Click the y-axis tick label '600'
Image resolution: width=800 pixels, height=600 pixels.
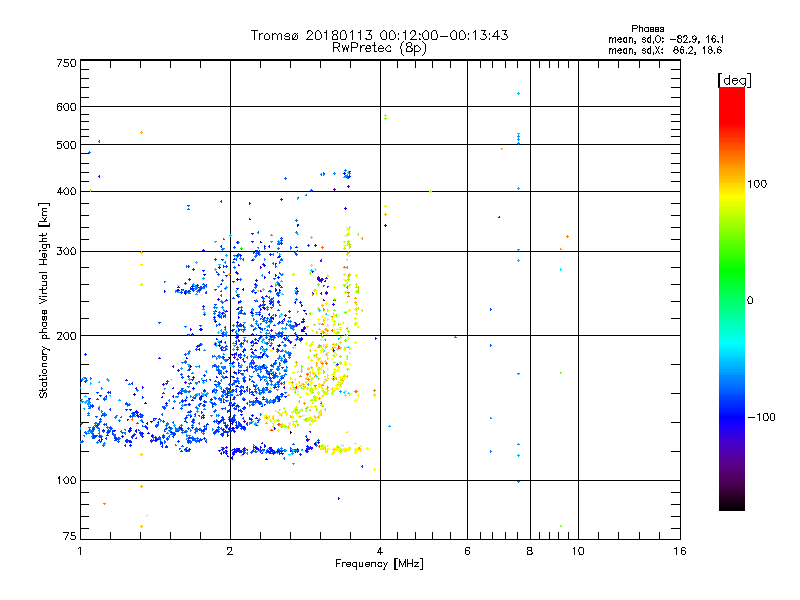click(x=67, y=107)
